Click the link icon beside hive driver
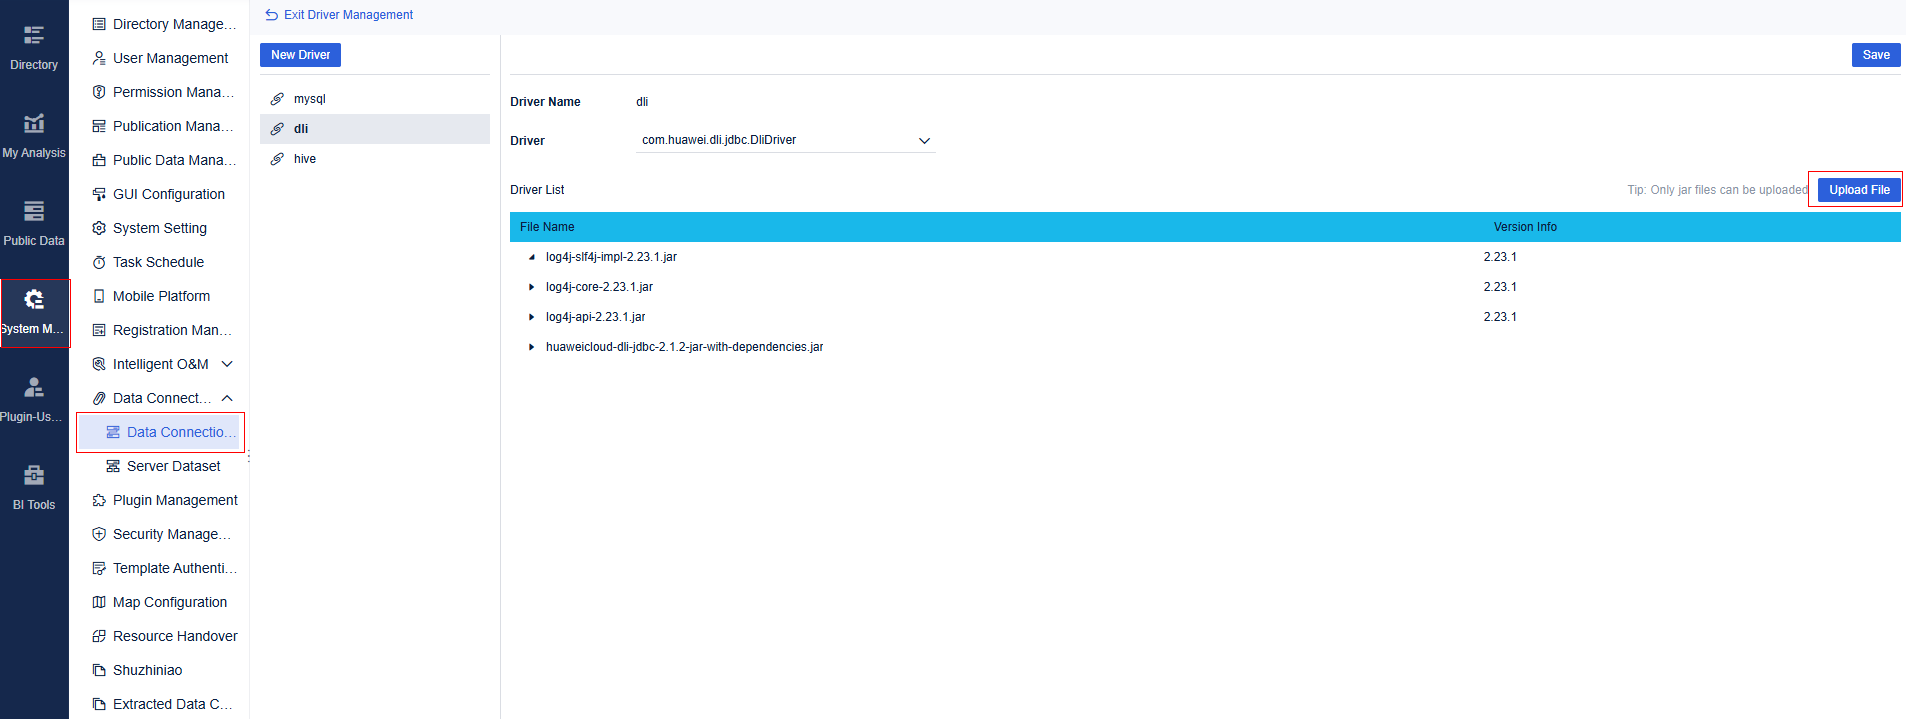Image resolution: width=1906 pixels, height=719 pixels. point(277,159)
